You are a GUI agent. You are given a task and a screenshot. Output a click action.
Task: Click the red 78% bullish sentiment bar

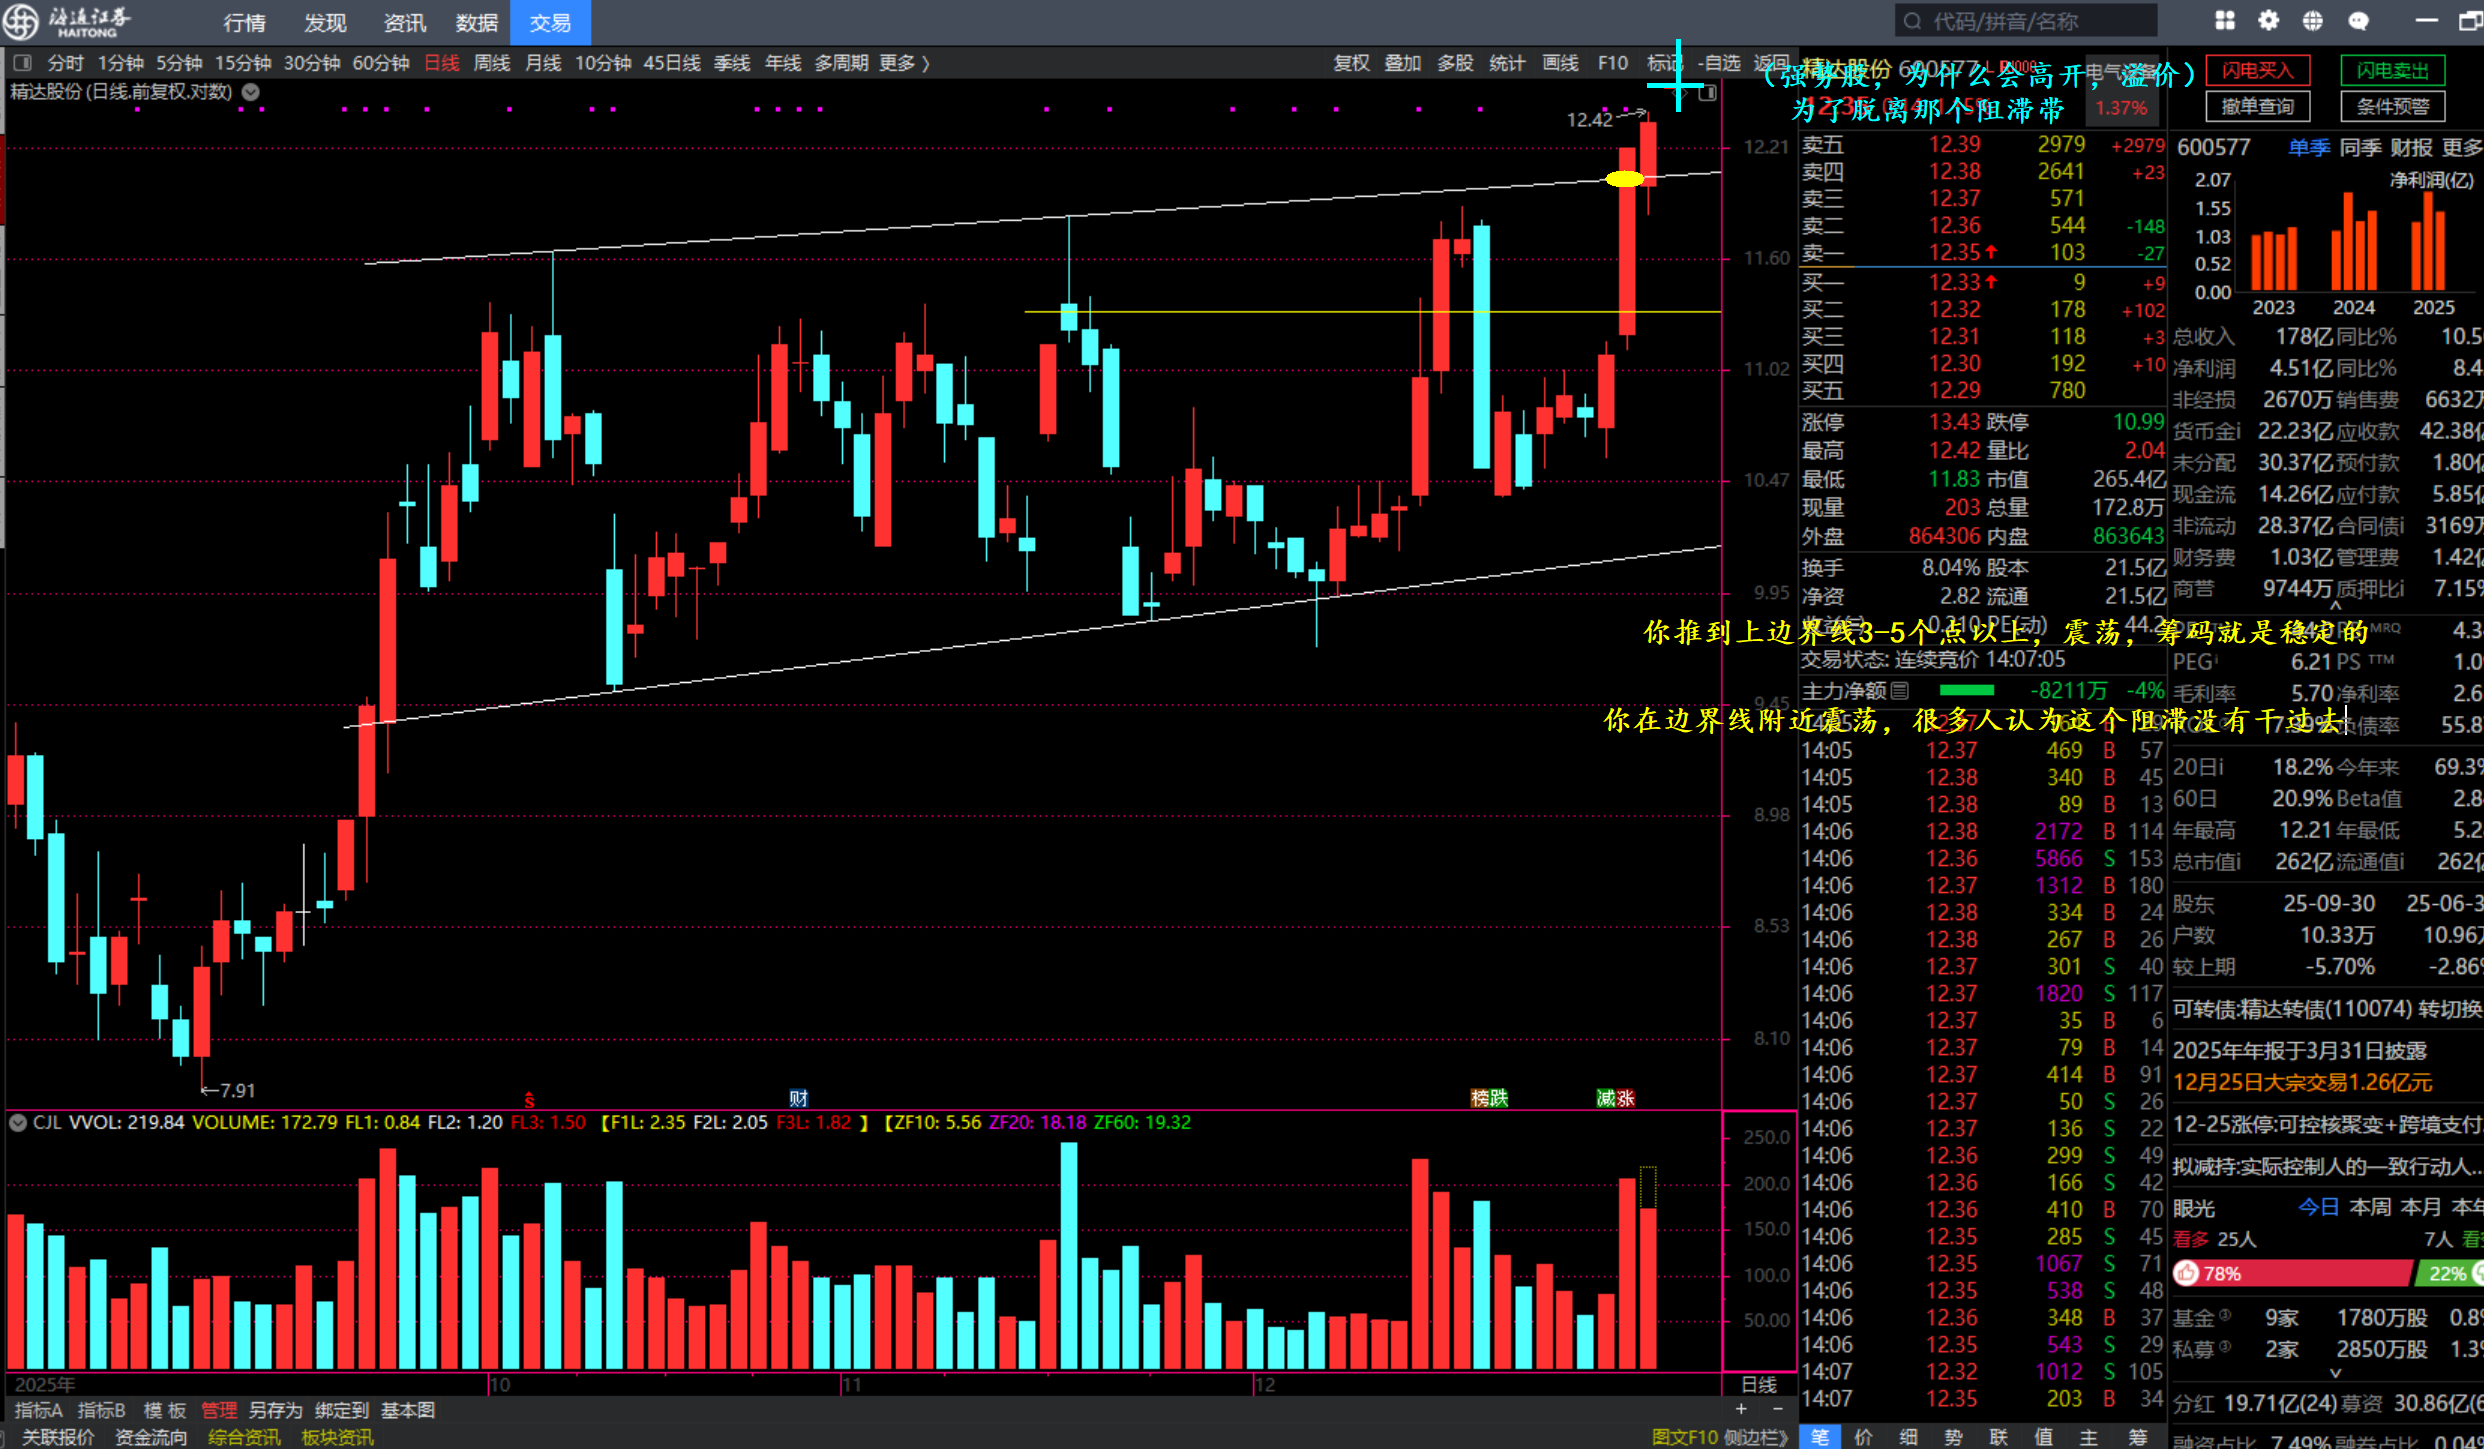pos(2292,1273)
